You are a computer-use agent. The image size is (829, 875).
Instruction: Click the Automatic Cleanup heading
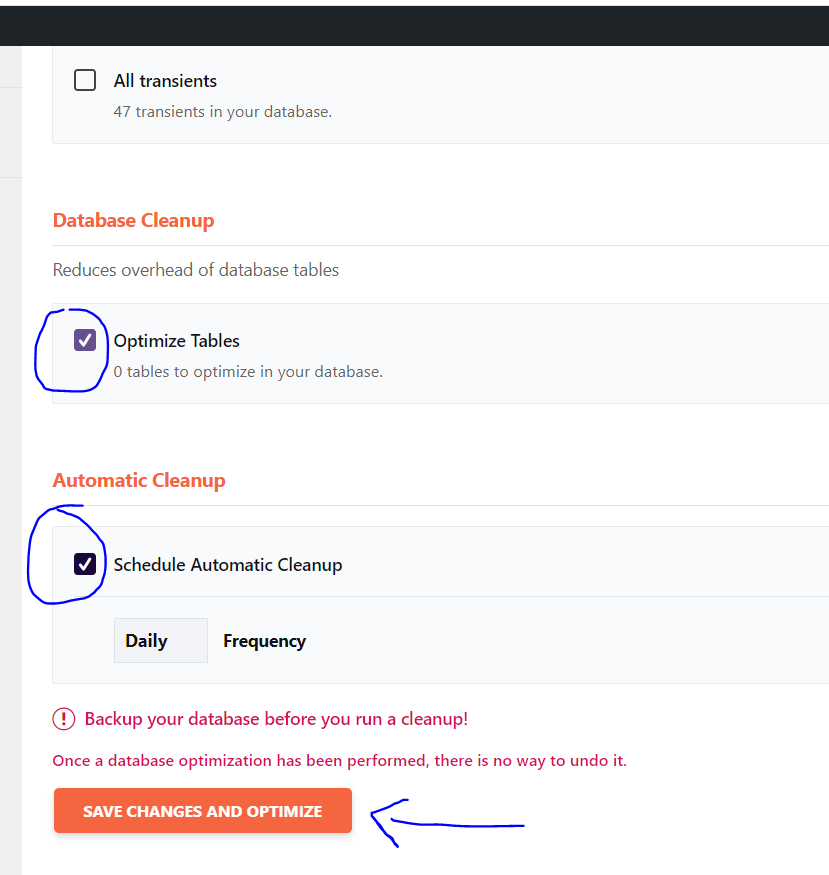click(139, 480)
